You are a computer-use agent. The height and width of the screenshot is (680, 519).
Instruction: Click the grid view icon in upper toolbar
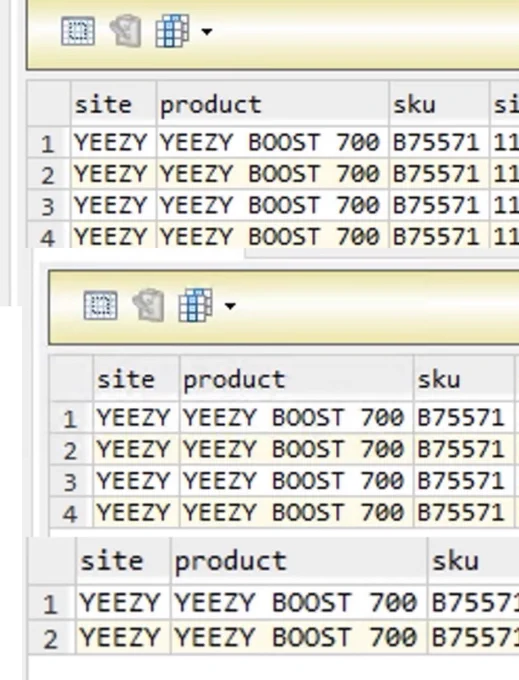pyautogui.click(x=78, y=31)
